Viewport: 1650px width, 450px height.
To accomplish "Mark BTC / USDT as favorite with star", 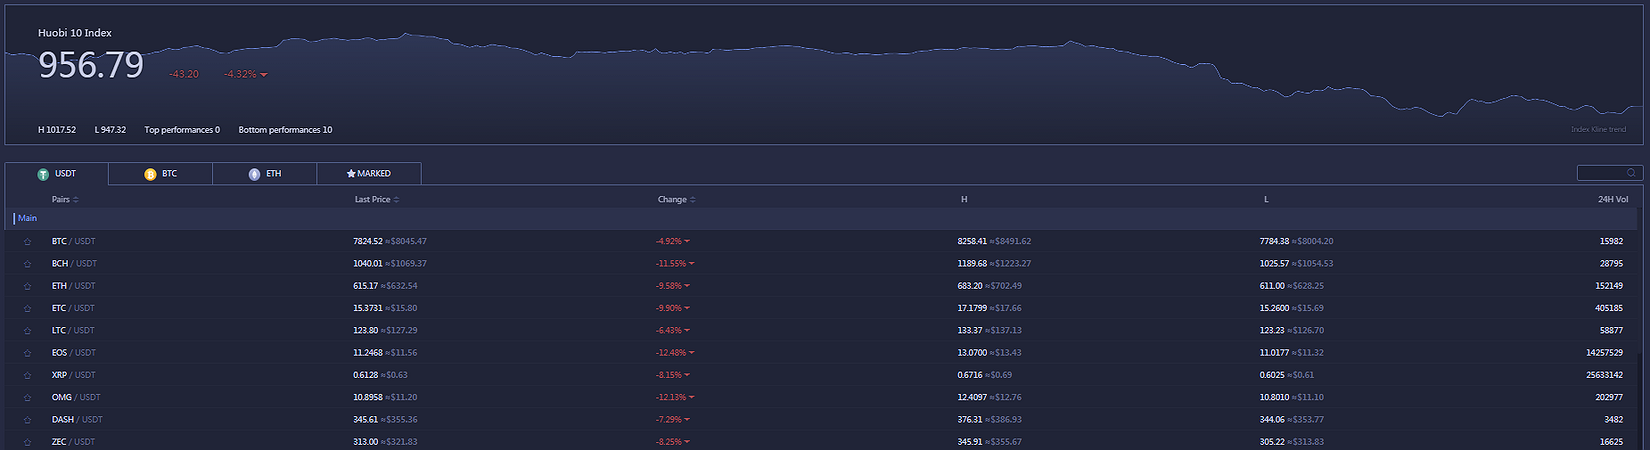I will (27, 242).
